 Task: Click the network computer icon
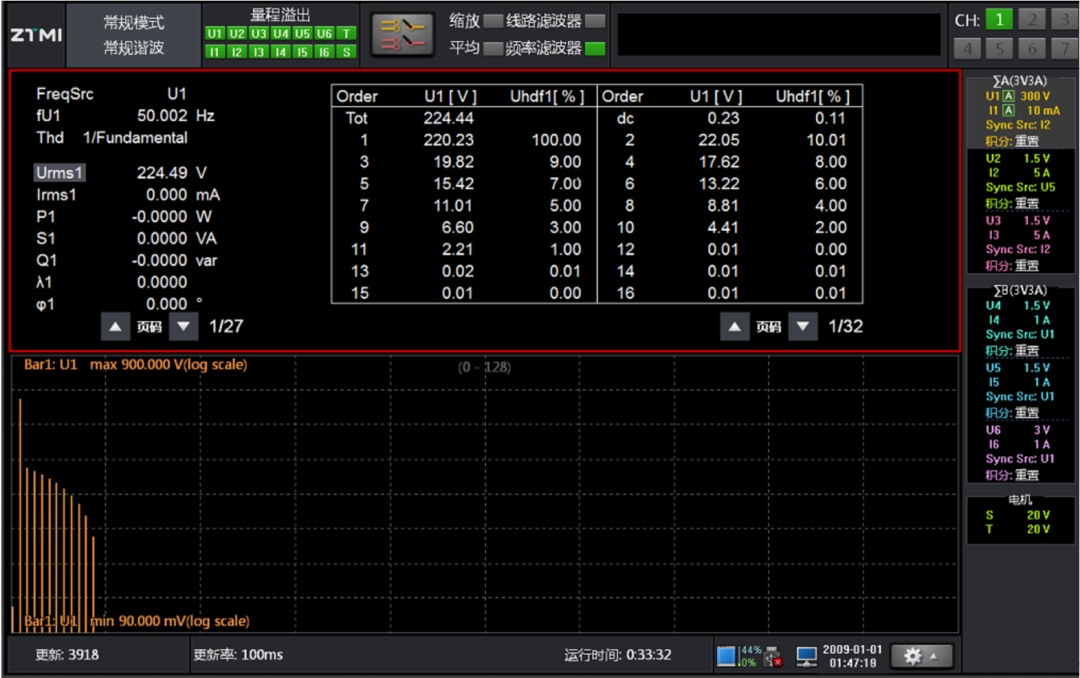click(x=806, y=656)
